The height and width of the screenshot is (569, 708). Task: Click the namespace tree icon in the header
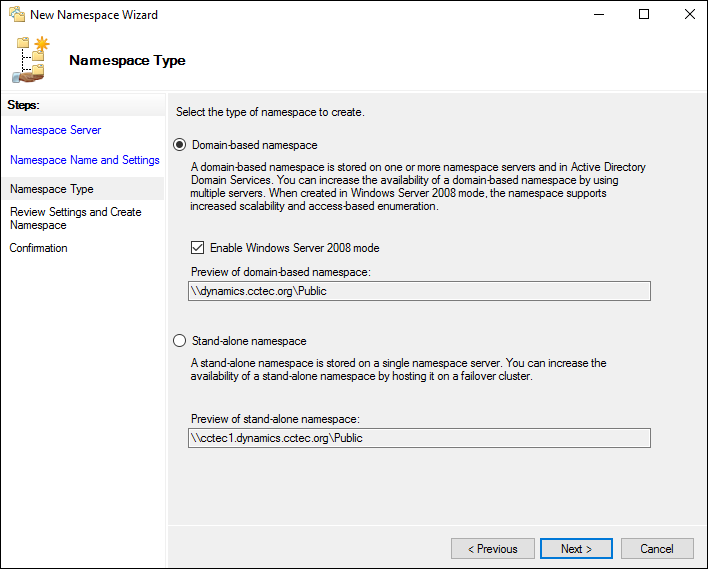tap(31, 60)
